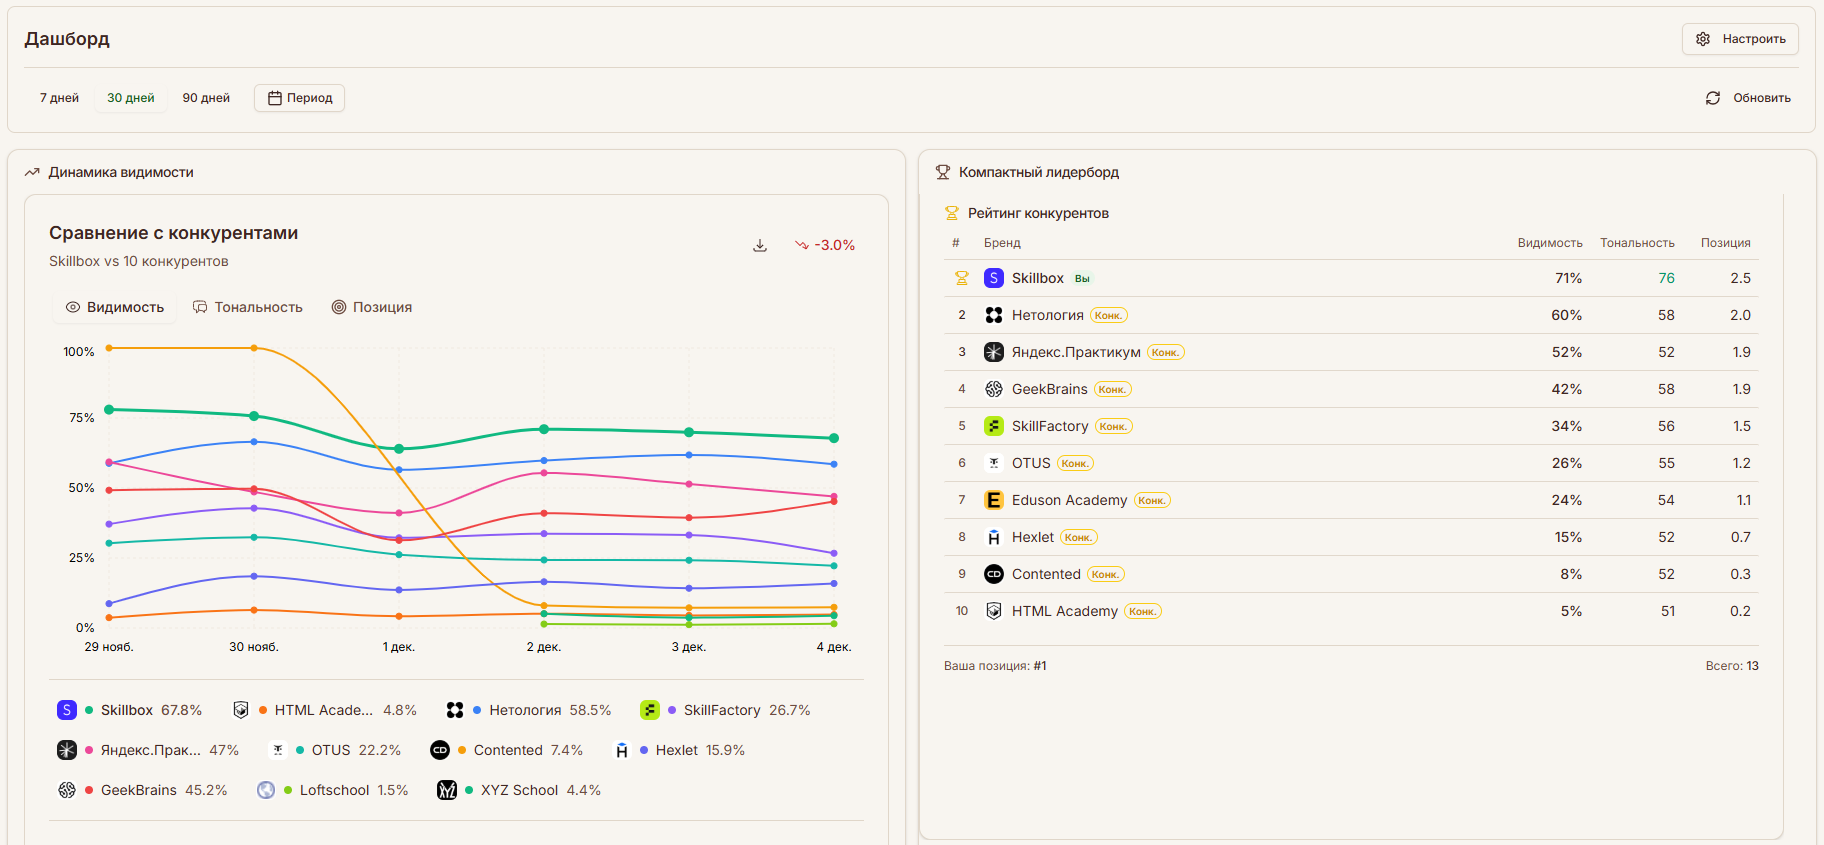Hide Loftschool series in chart legend
The image size is (1824, 845).
click(334, 790)
